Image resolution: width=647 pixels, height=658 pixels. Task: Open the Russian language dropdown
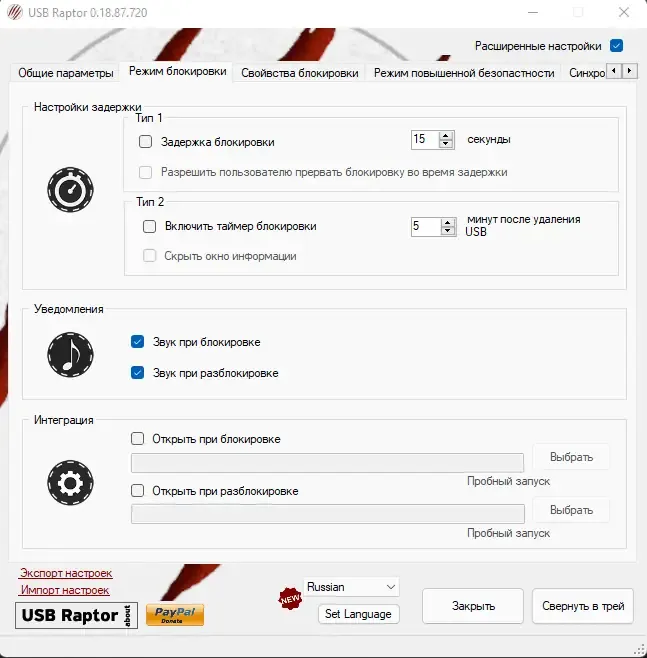(x=351, y=587)
